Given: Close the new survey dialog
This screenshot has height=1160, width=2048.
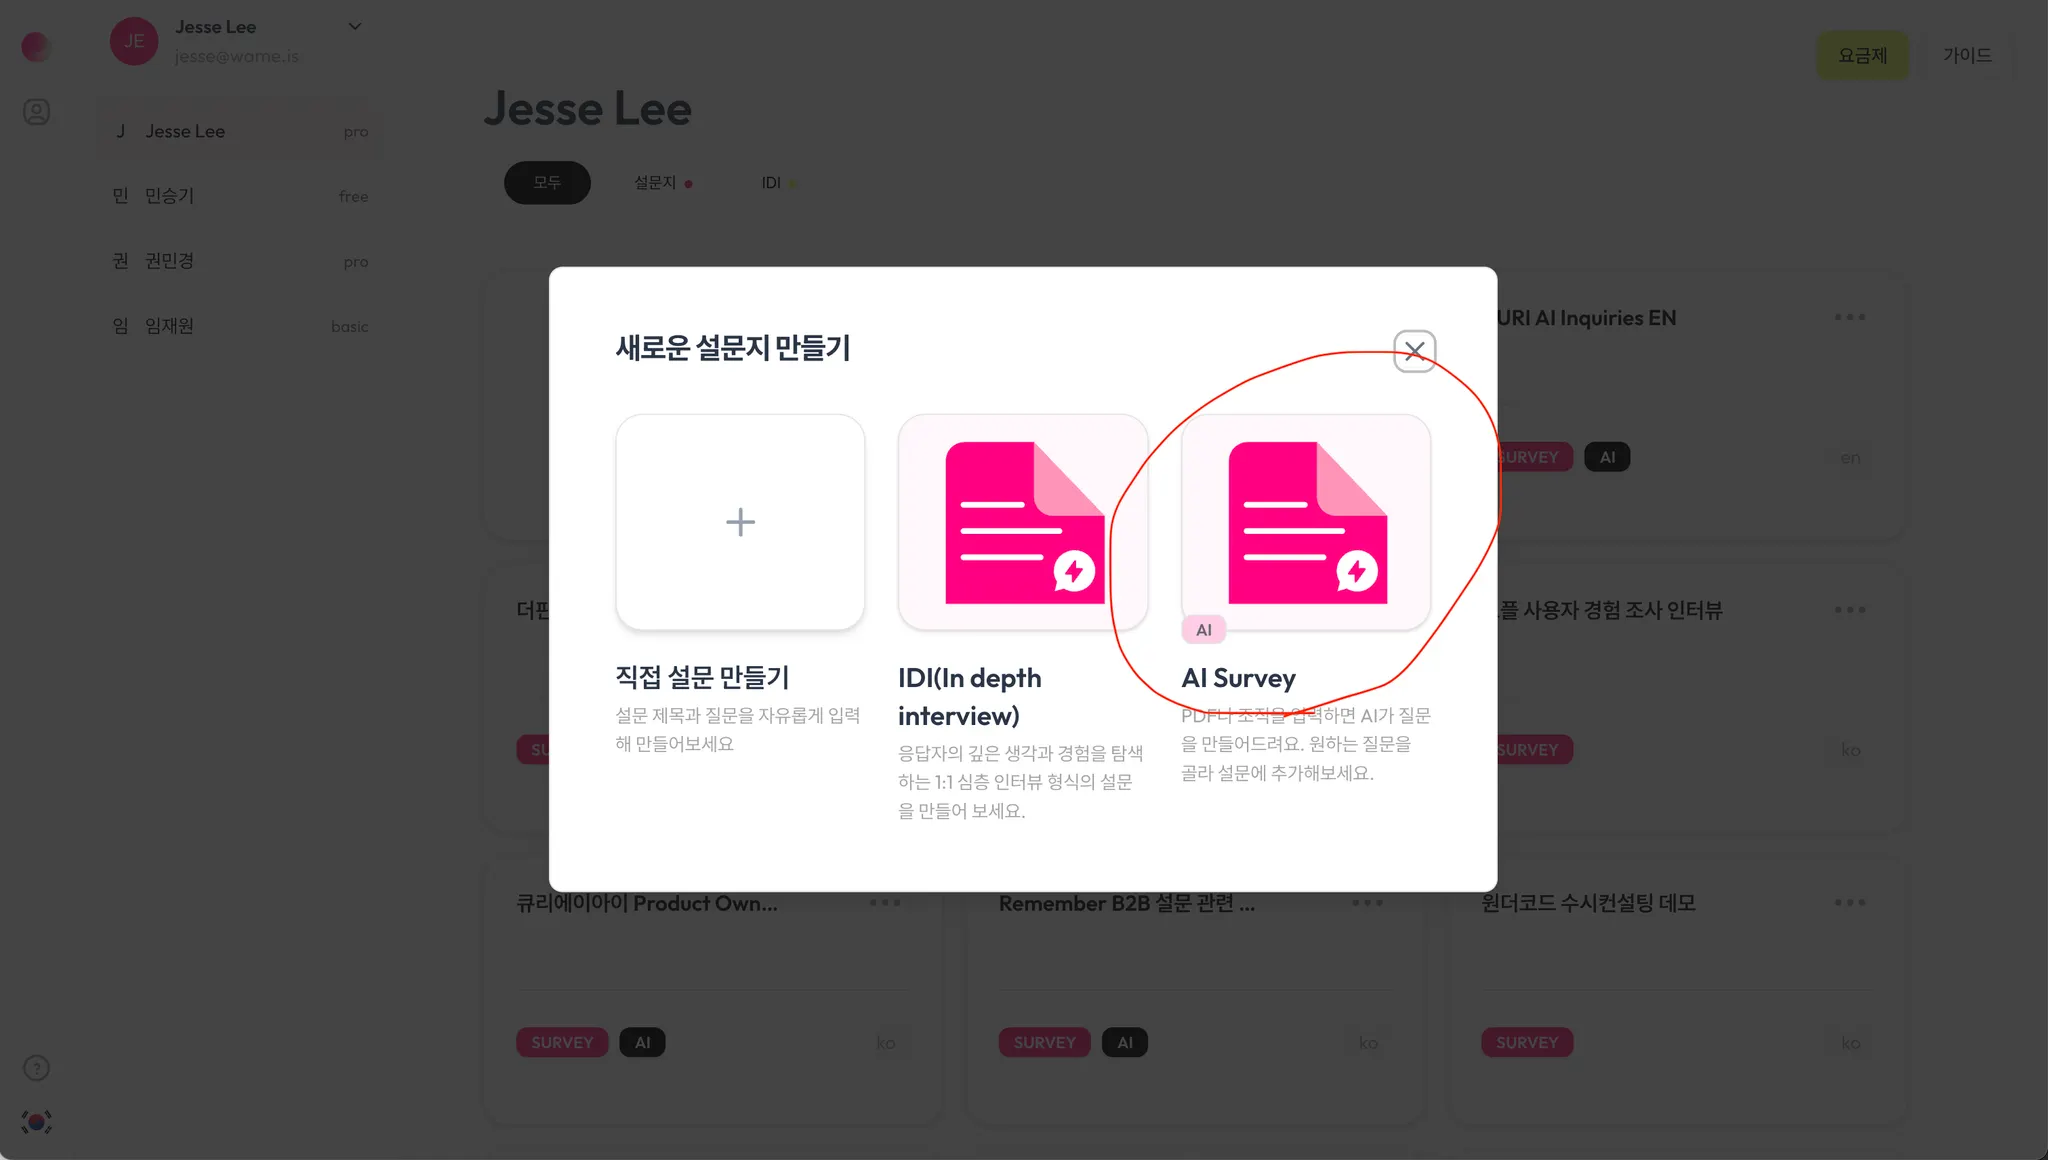Looking at the screenshot, I should point(1414,351).
